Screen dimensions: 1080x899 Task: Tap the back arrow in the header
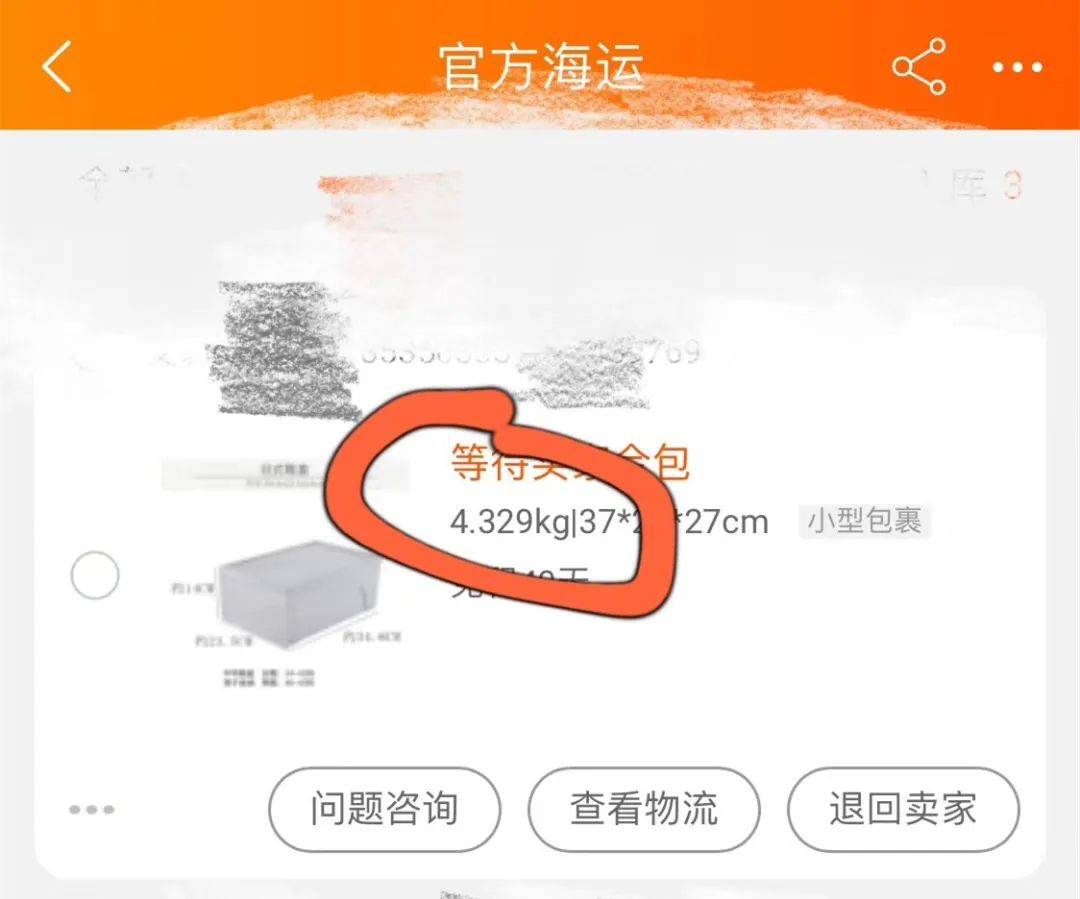[57, 66]
